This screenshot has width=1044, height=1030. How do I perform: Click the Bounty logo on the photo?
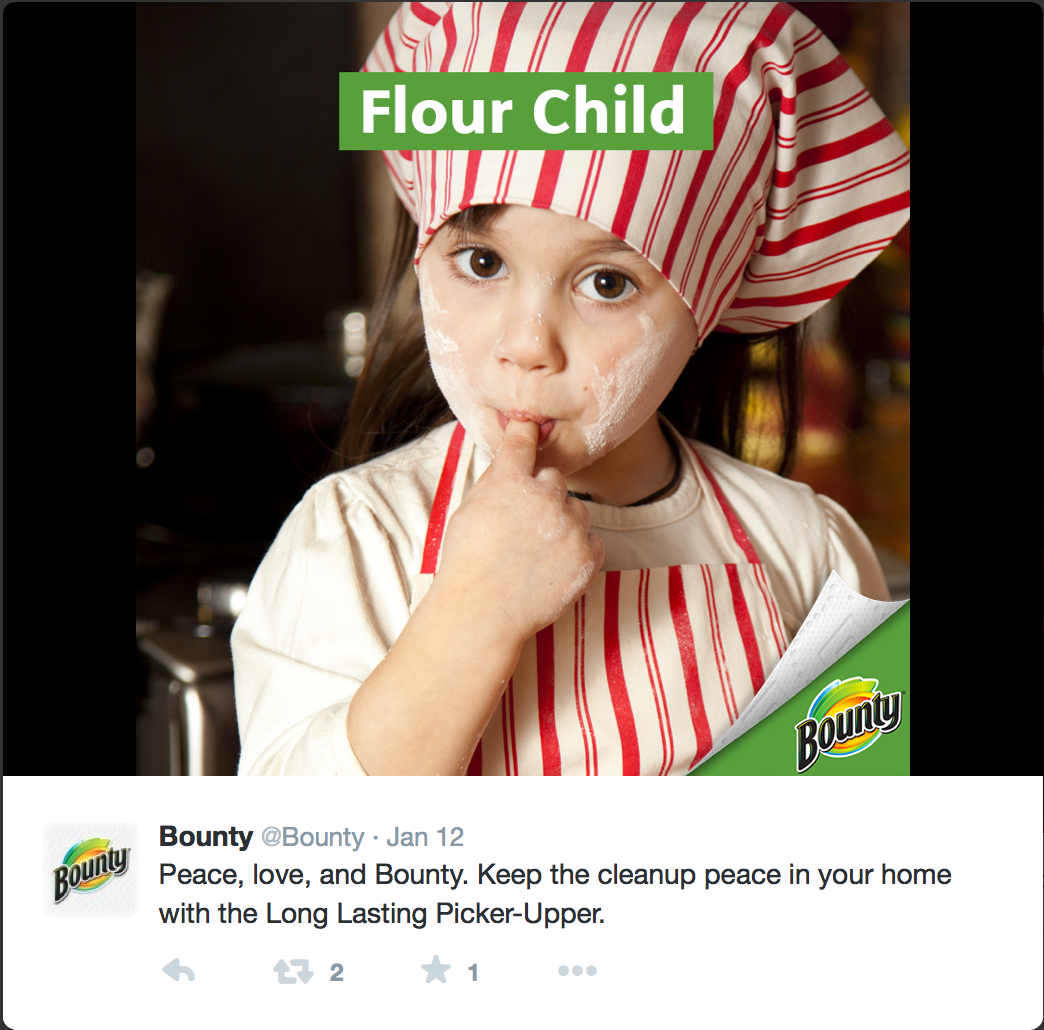tap(849, 724)
